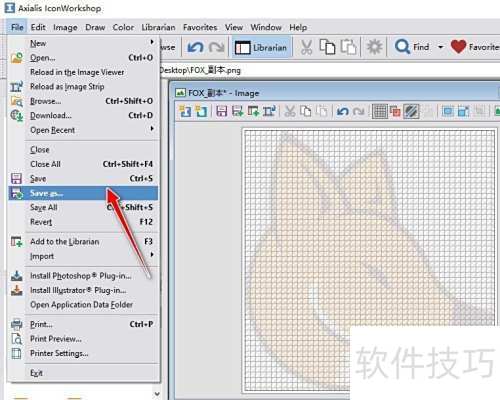Click Add to Librarian icon in the FOX image toolbar
Viewport: 500px width, 400px height.
point(253,111)
